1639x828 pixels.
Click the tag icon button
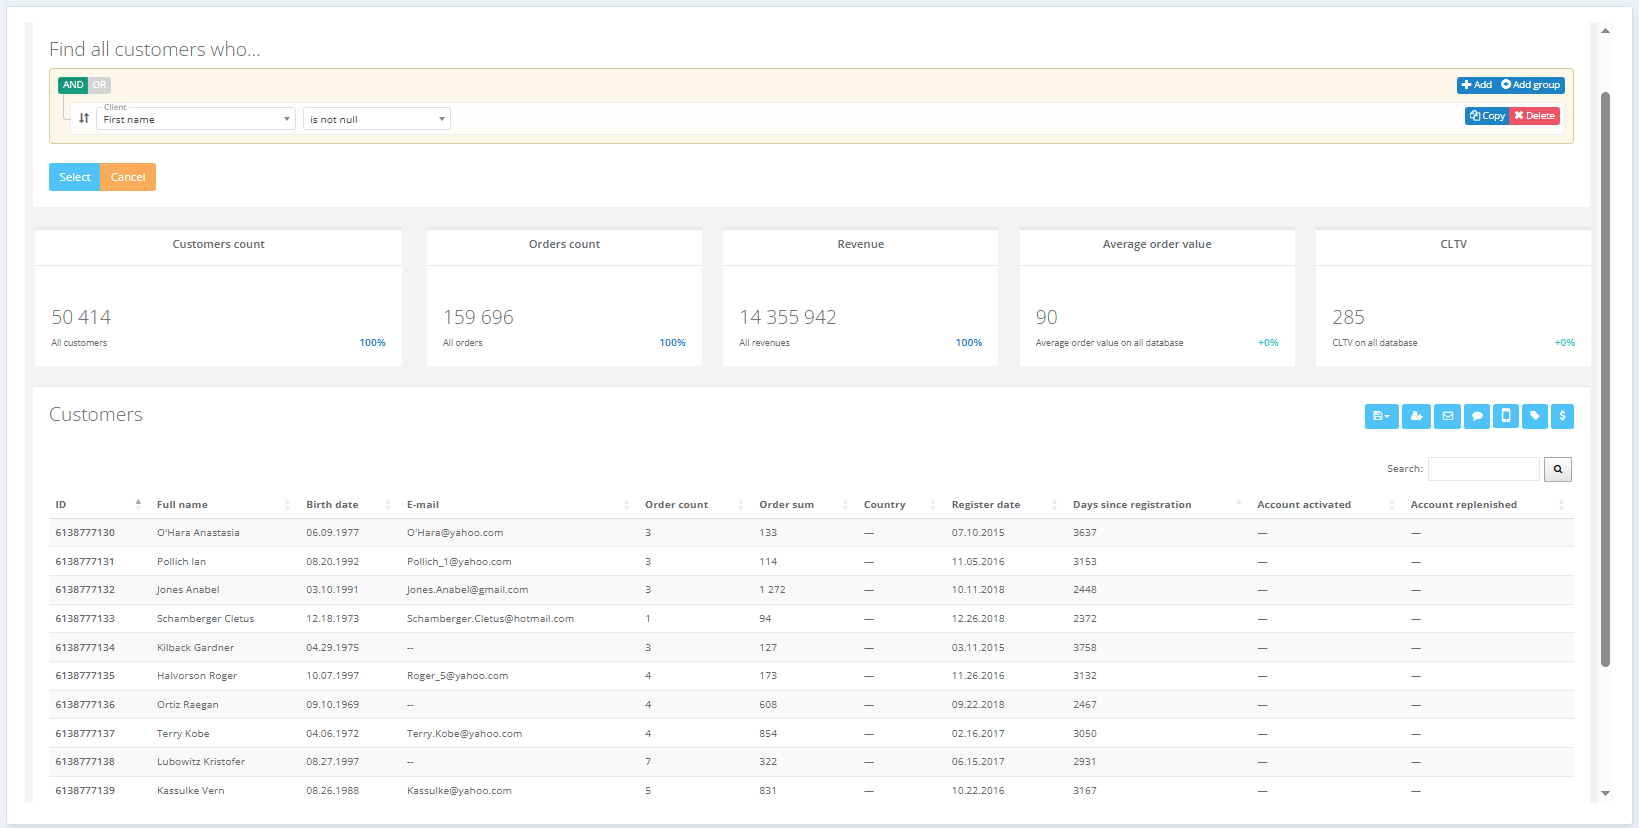(1535, 416)
